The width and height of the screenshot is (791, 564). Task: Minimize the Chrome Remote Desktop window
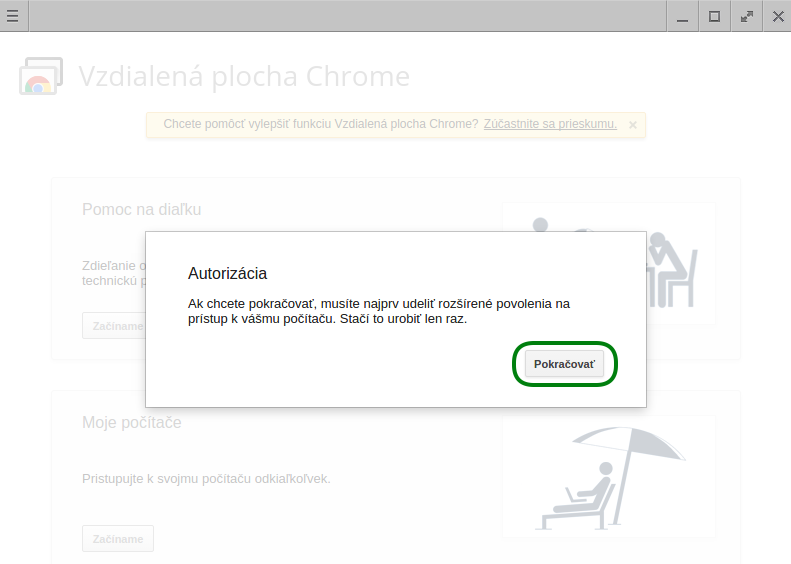pyautogui.click(x=683, y=16)
